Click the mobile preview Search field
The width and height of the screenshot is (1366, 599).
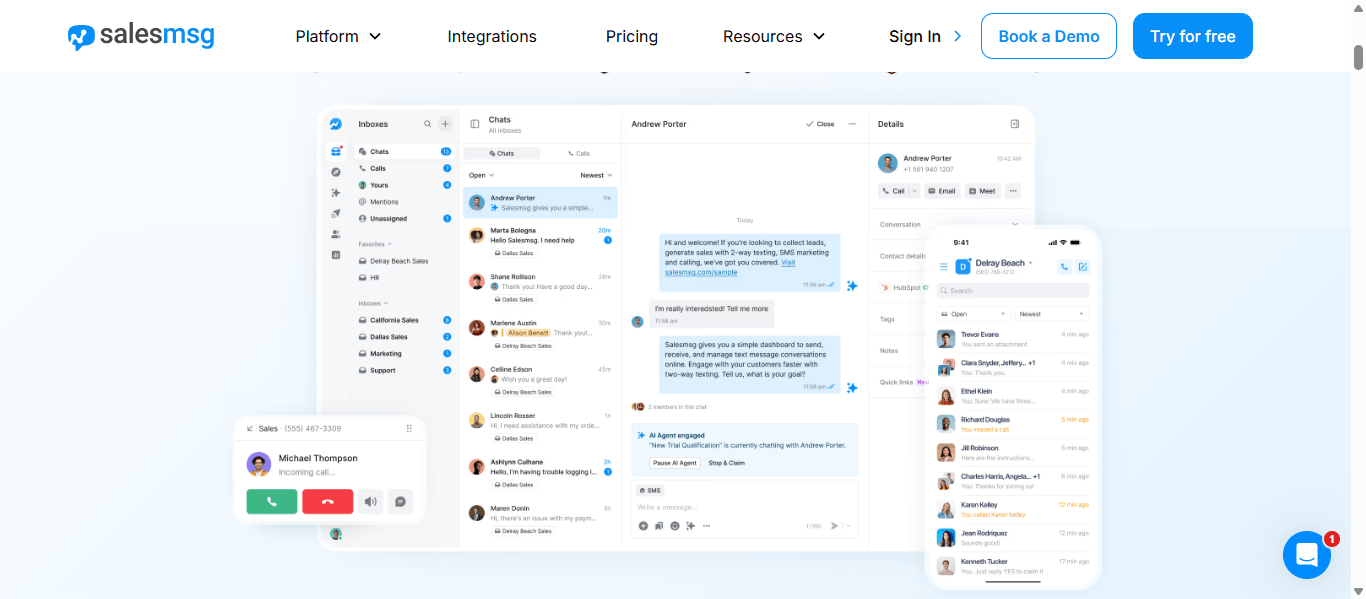pyautogui.click(x=1013, y=291)
